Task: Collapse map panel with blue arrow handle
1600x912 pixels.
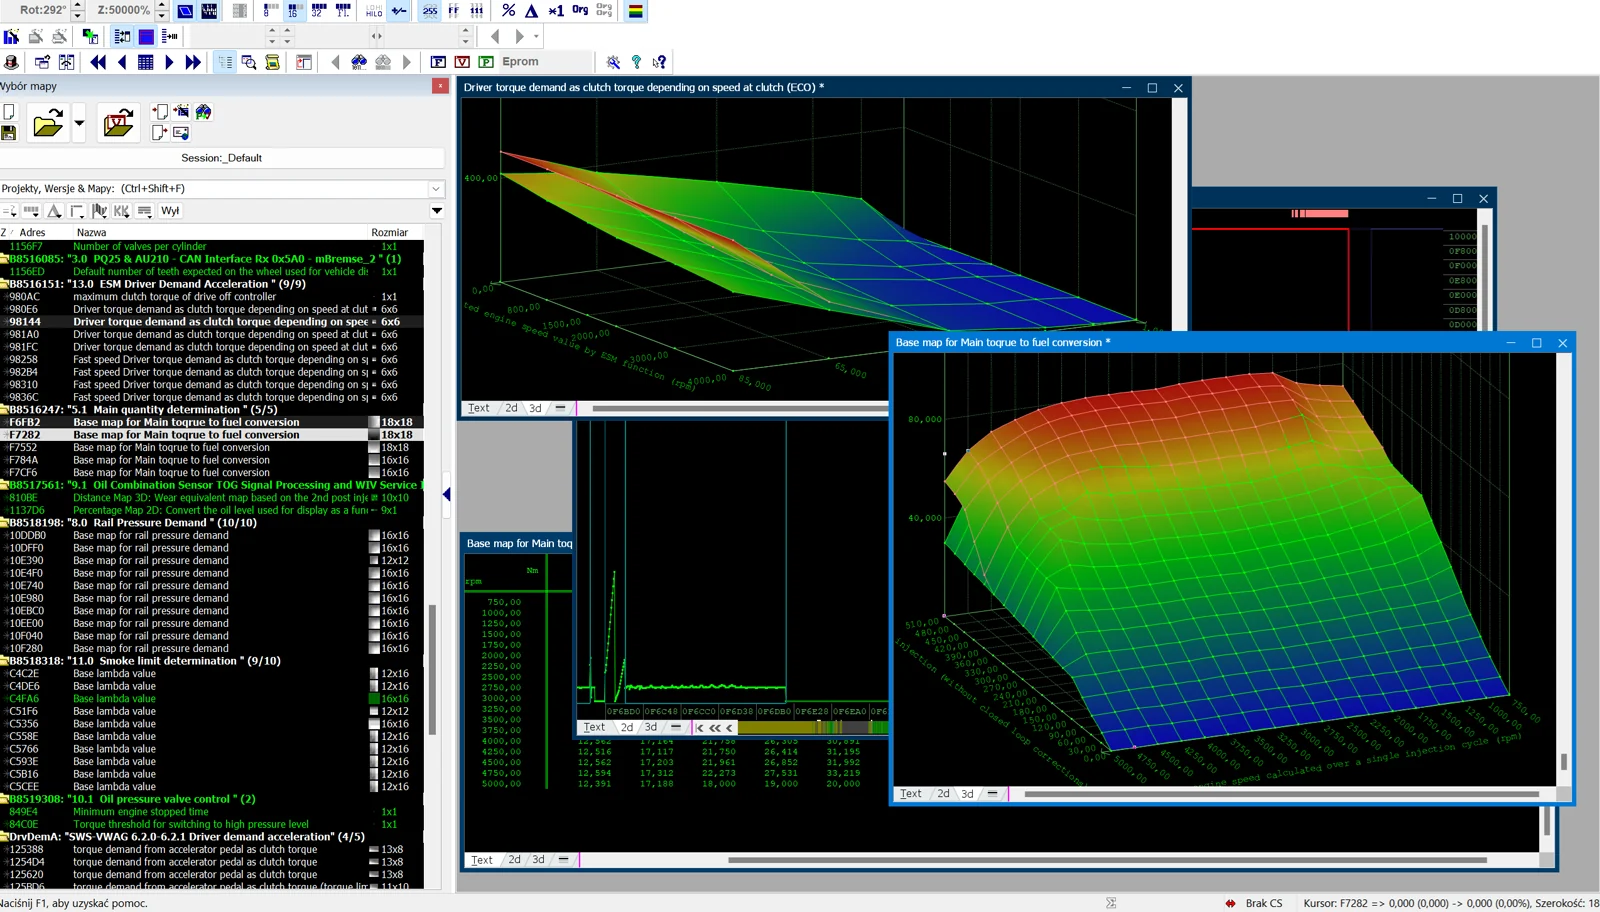Action: coord(447,494)
